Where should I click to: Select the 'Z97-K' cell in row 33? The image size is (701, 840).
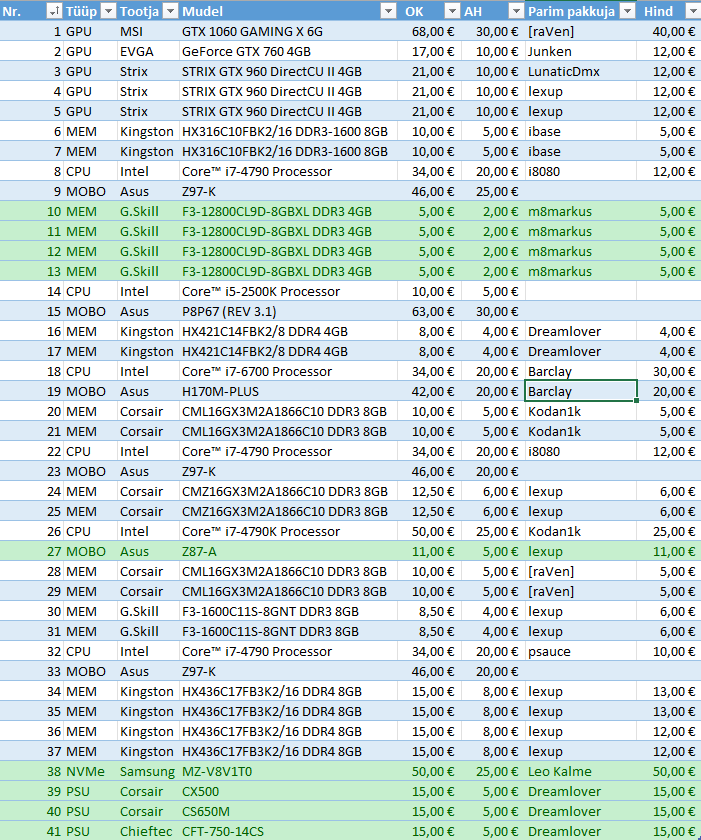tap(288, 672)
